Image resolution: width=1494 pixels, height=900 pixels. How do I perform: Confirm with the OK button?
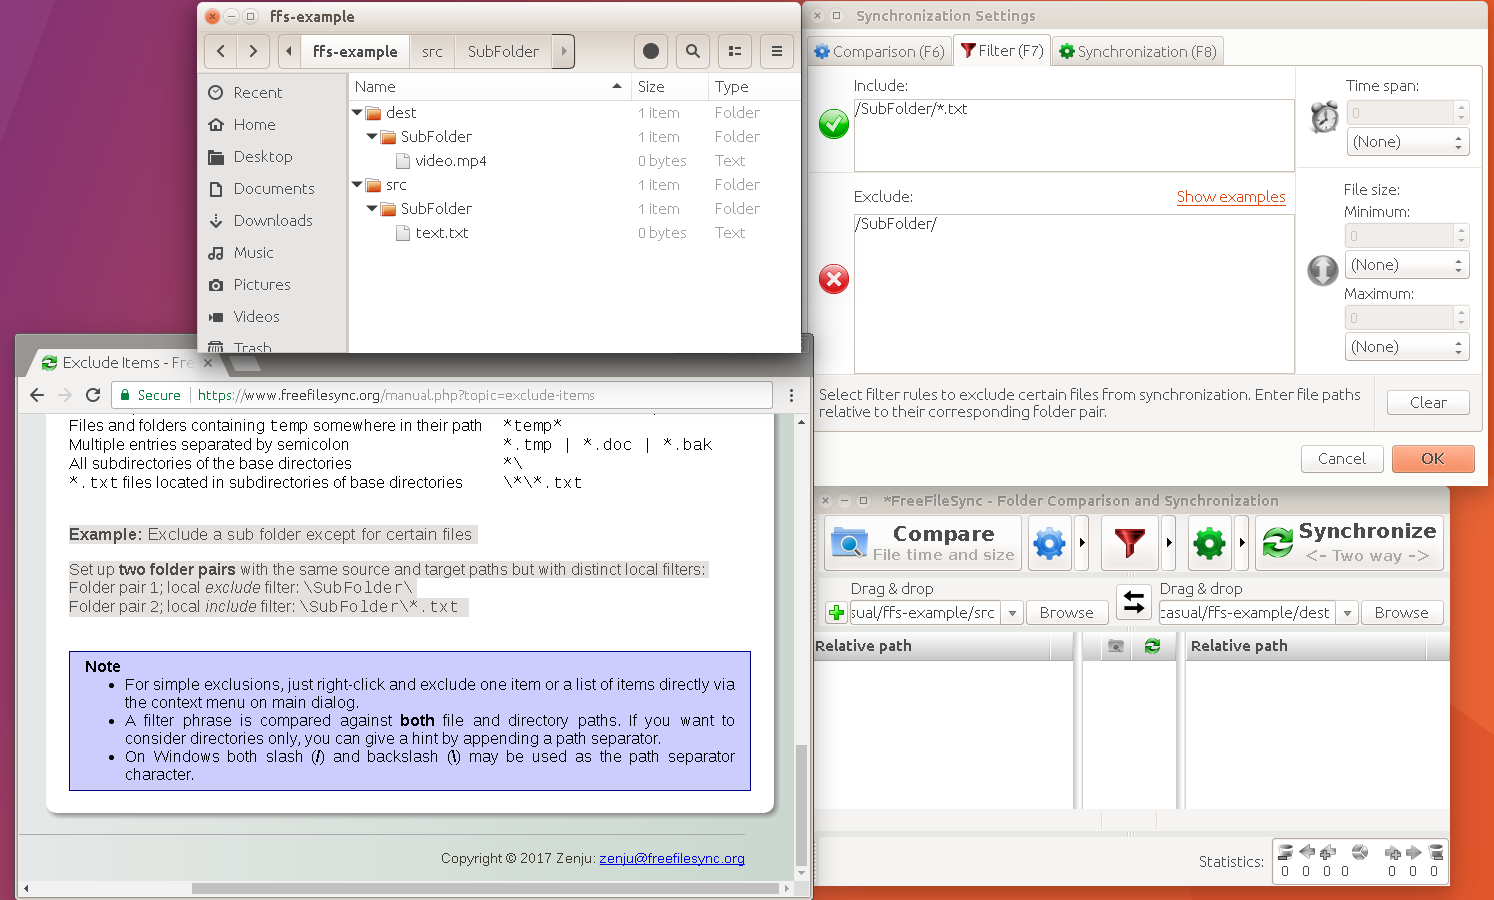click(x=1433, y=458)
